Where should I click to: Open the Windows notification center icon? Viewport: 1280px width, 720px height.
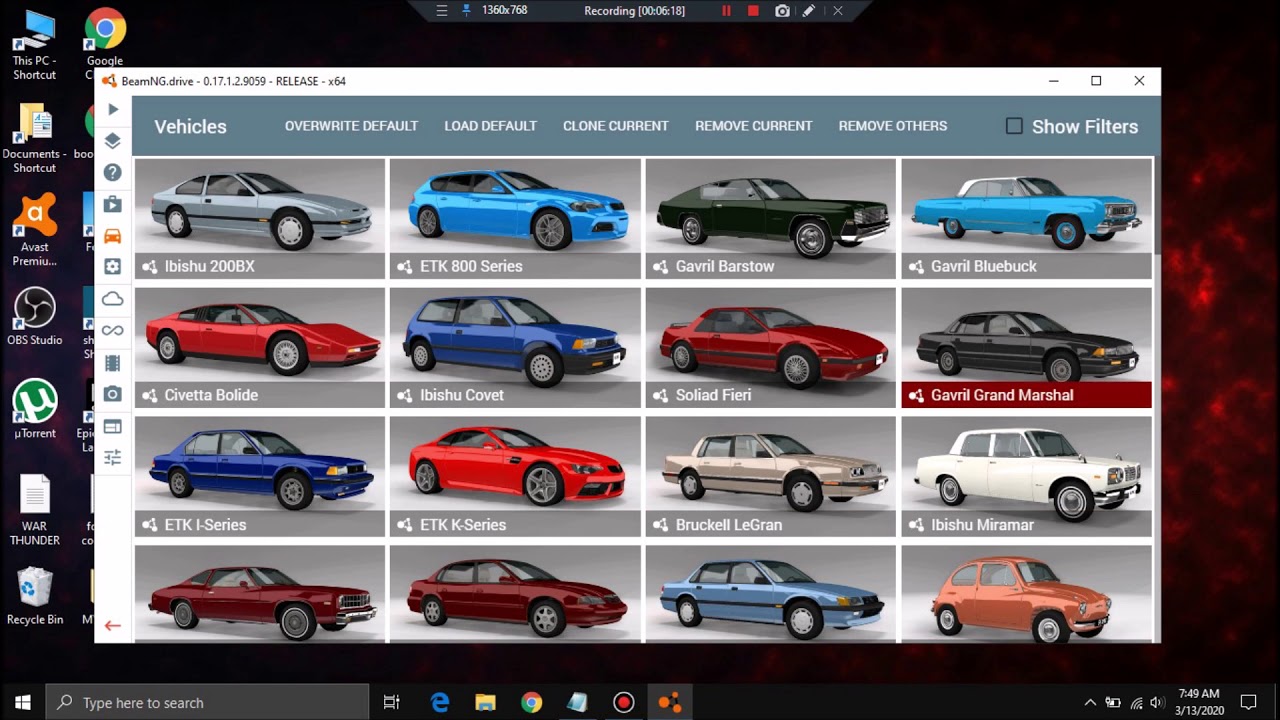(1248, 702)
